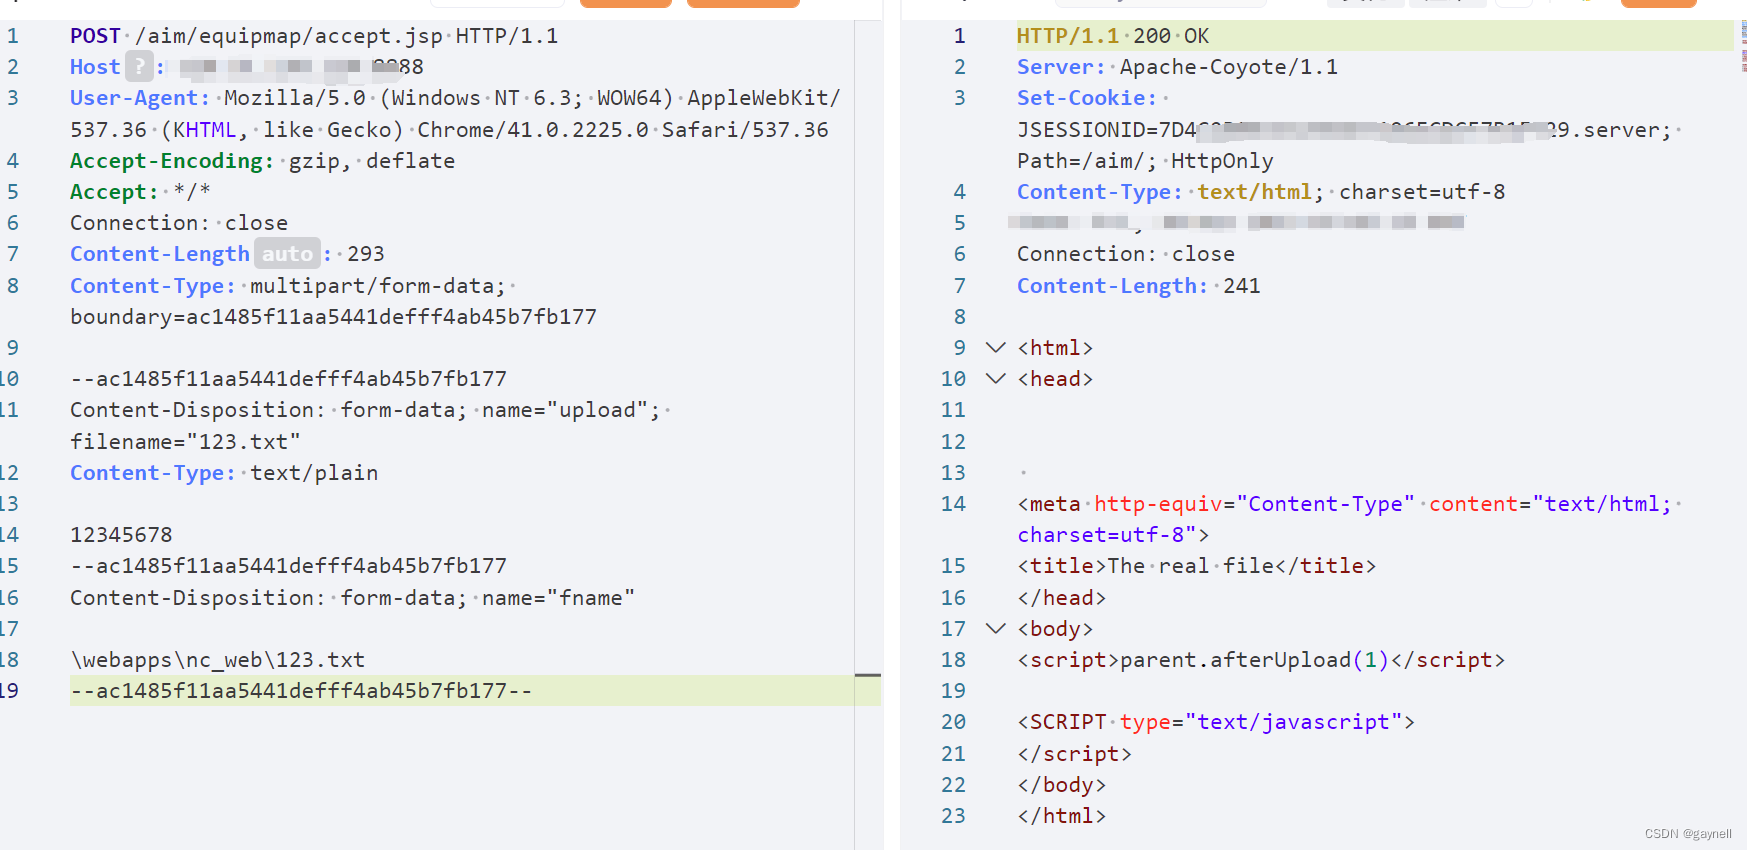Click the request editor scrollbar position marker

tap(868, 676)
